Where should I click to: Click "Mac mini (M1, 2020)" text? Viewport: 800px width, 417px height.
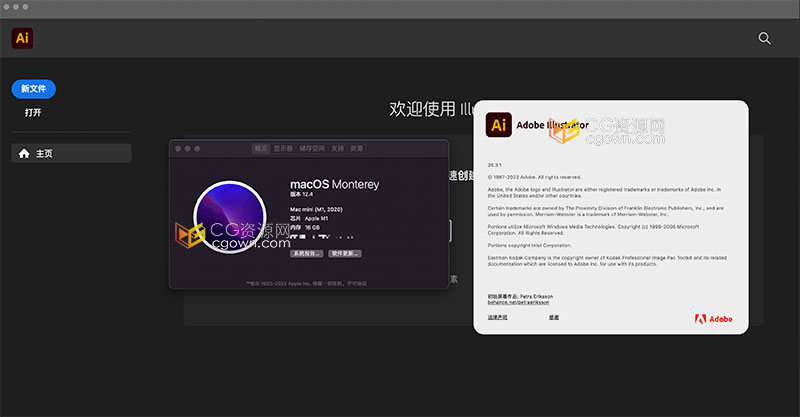tap(316, 209)
